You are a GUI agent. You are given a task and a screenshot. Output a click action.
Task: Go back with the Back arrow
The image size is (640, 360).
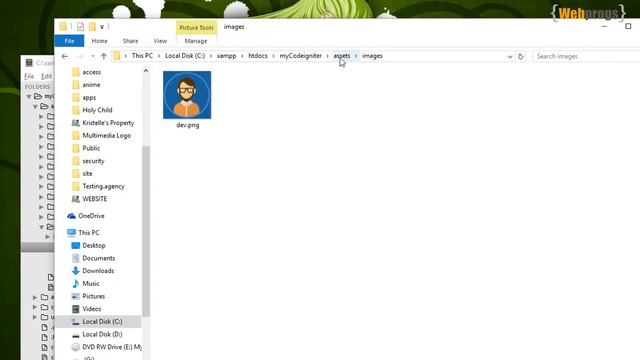click(65, 56)
